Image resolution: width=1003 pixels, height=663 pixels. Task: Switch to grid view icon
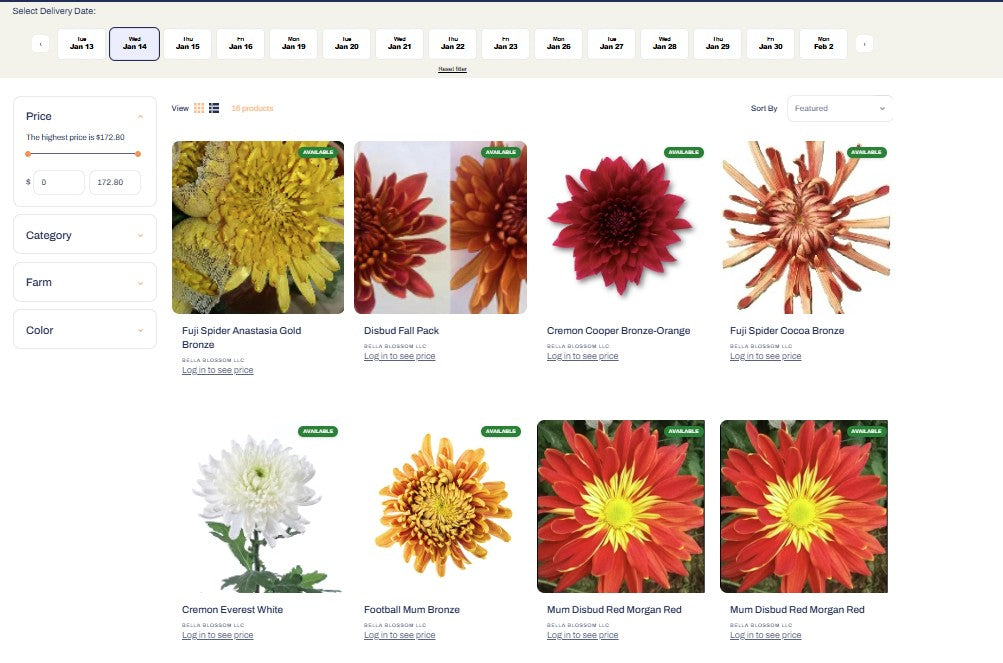coord(199,108)
